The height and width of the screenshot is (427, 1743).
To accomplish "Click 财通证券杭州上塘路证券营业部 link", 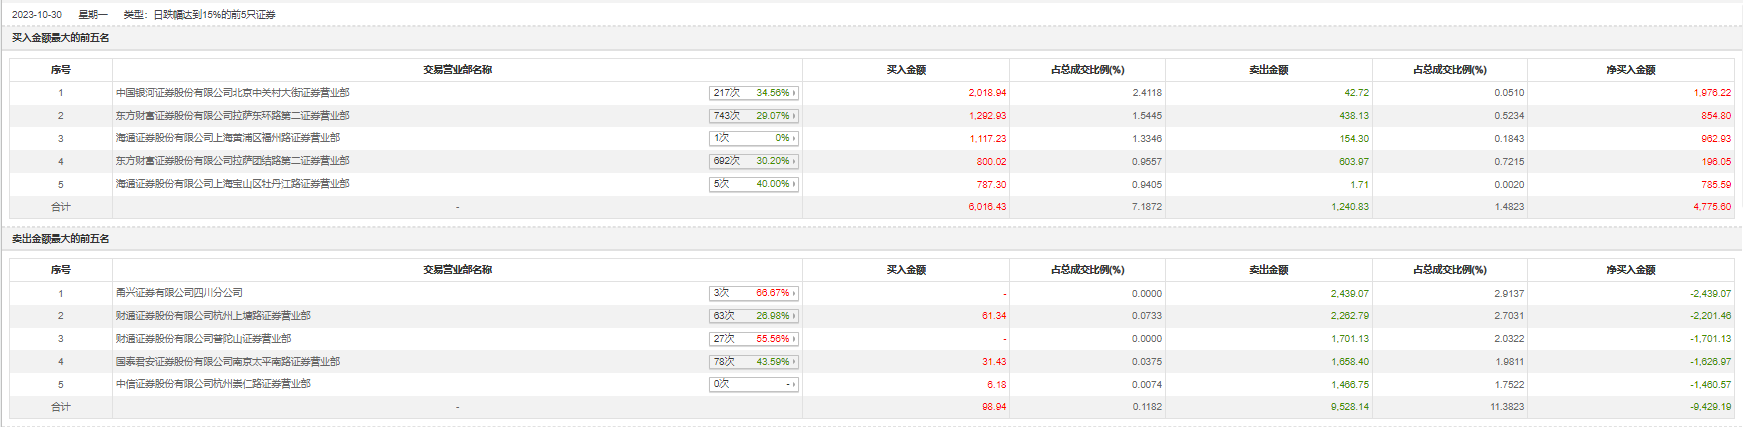I will pyautogui.click(x=213, y=316).
